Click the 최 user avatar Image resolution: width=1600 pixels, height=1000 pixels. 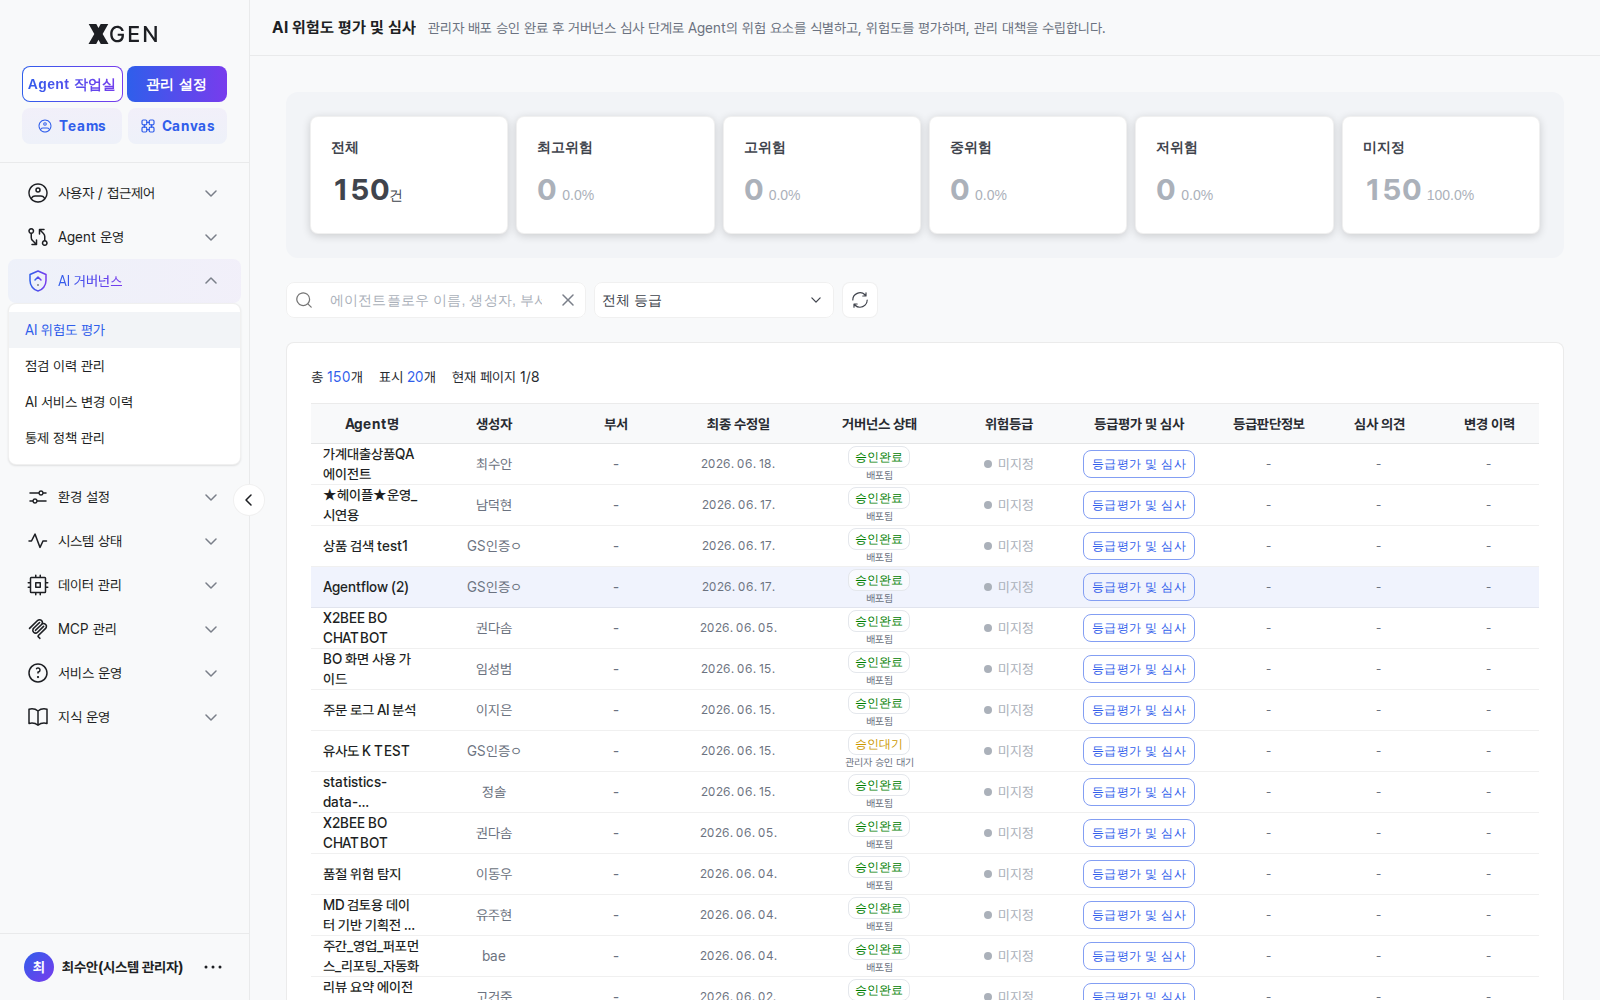39,967
